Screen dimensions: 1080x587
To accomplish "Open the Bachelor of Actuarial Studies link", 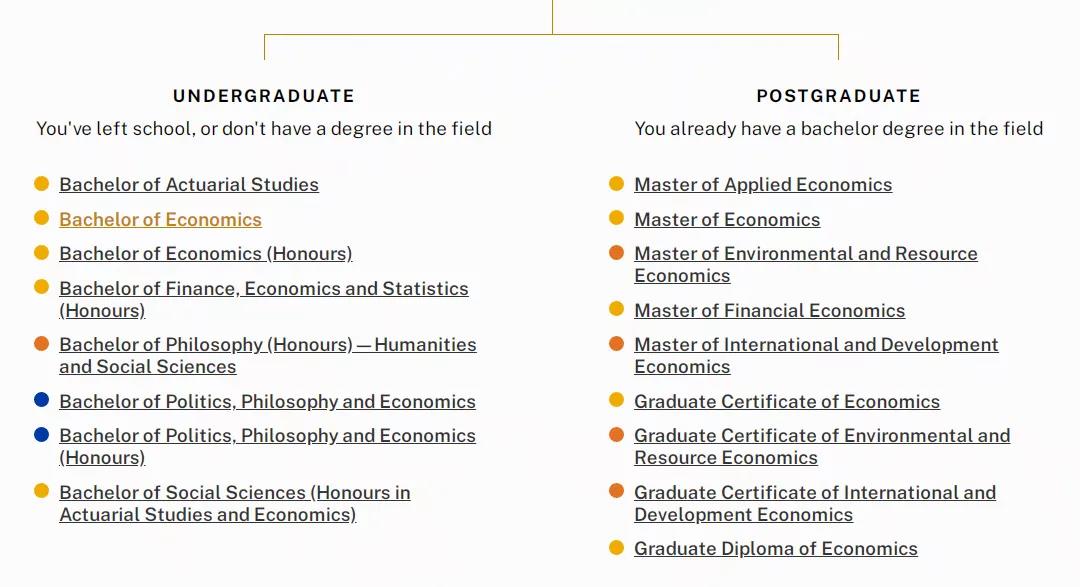I will tap(189, 185).
